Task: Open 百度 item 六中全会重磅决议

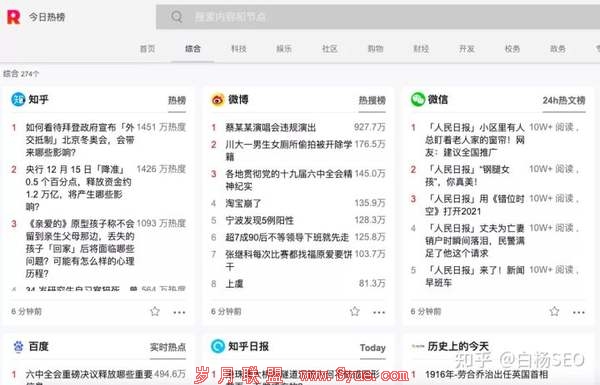Action: click(89, 377)
